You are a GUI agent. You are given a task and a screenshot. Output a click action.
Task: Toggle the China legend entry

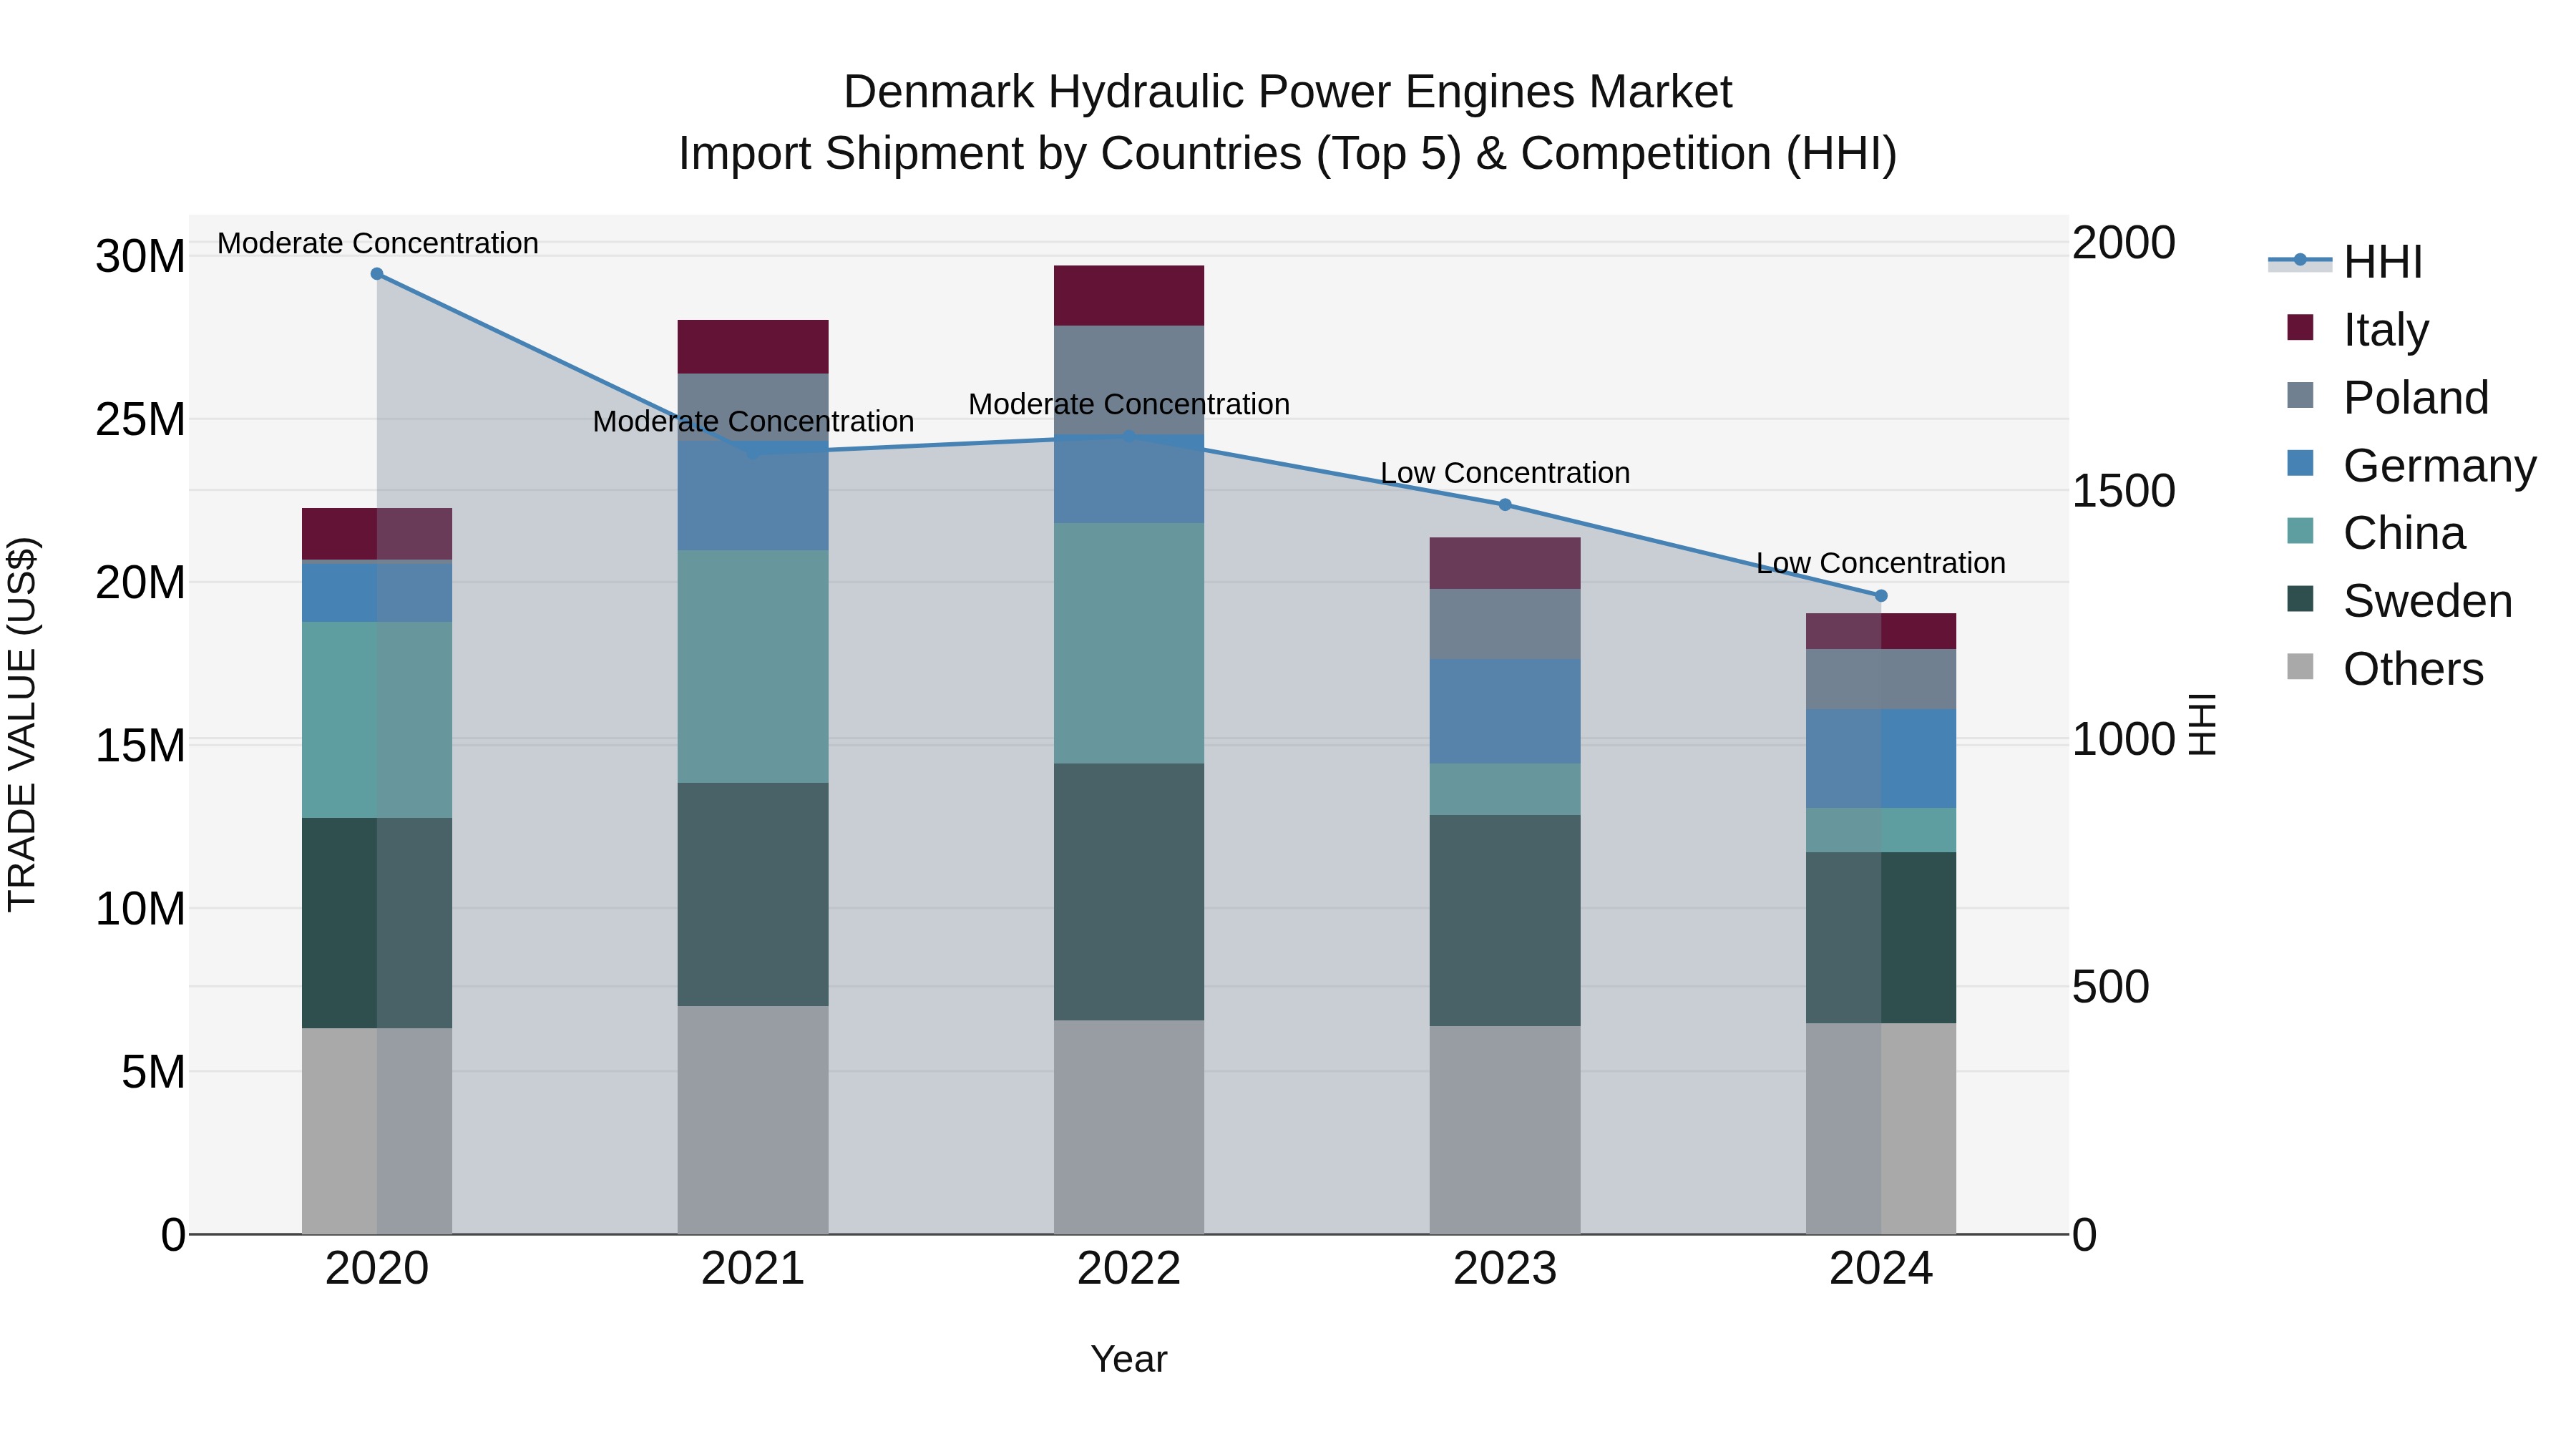2376,533
